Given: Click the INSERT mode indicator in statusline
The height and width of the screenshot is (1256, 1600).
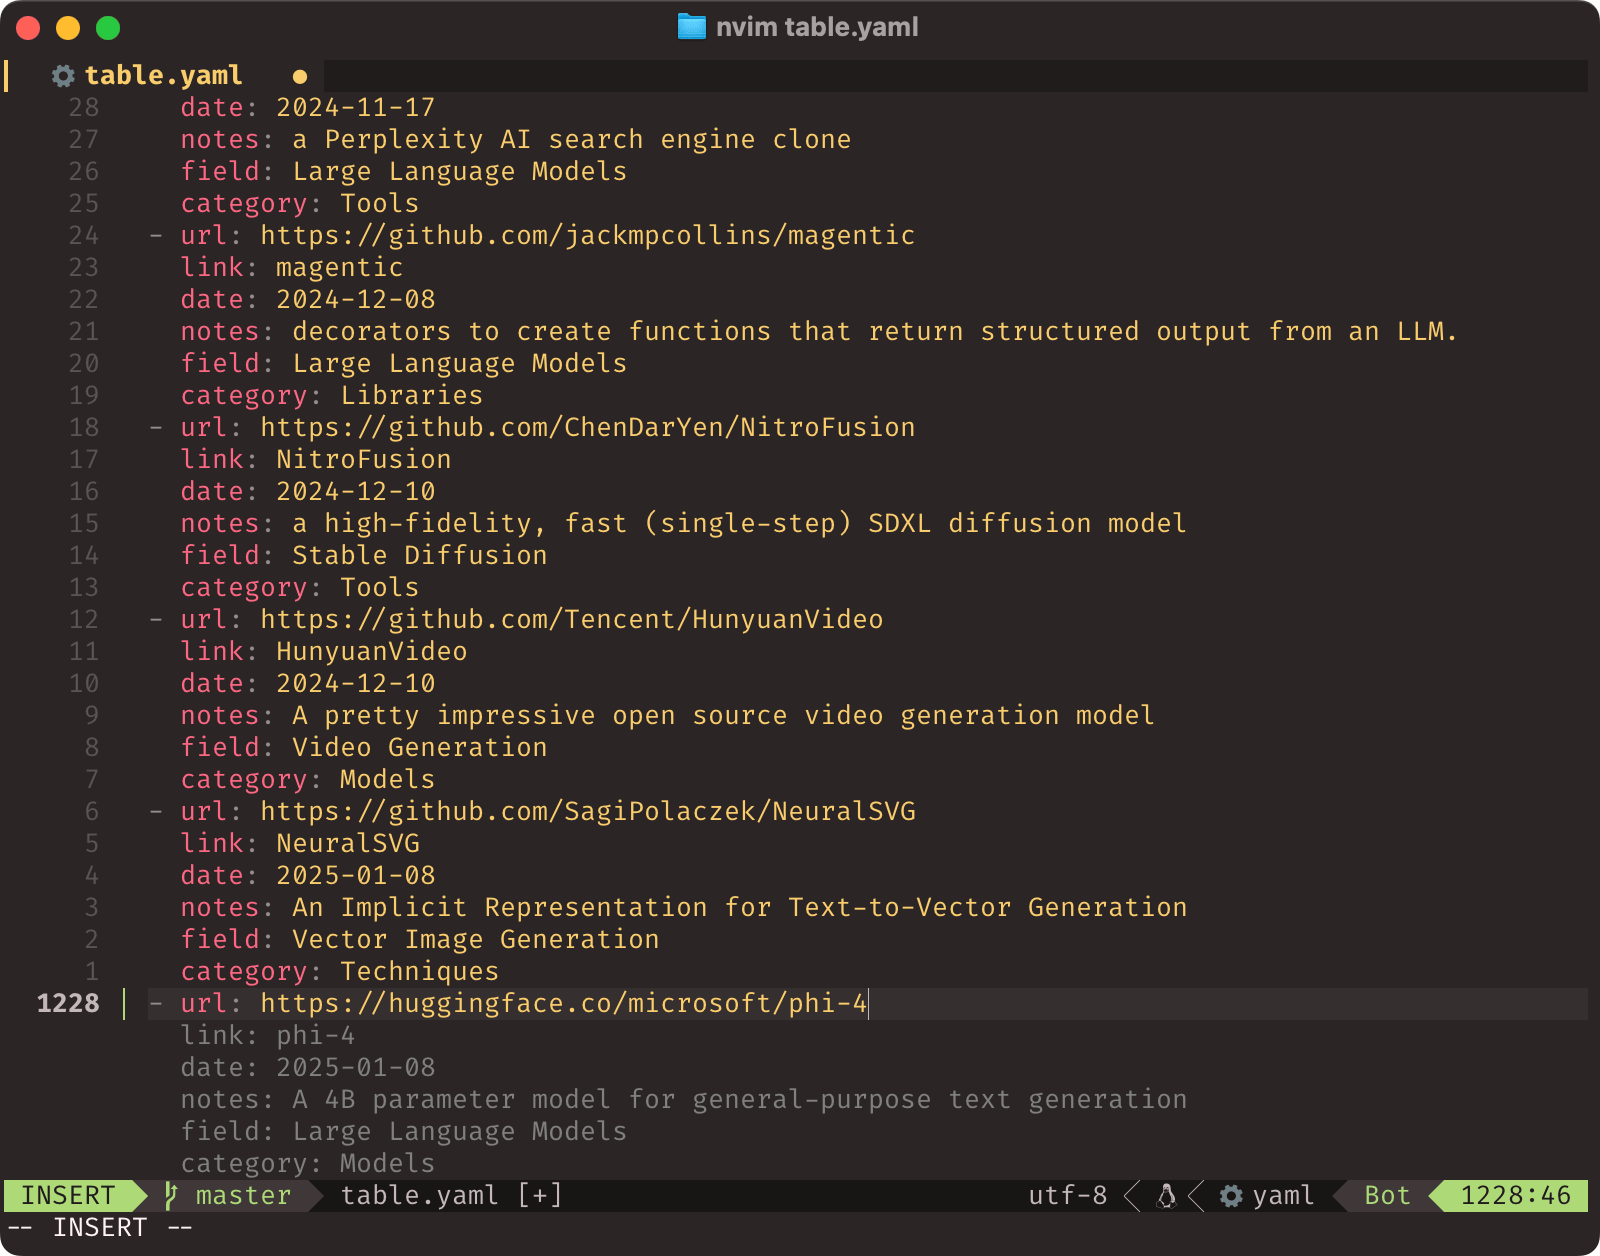Looking at the screenshot, I should 68,1195.
